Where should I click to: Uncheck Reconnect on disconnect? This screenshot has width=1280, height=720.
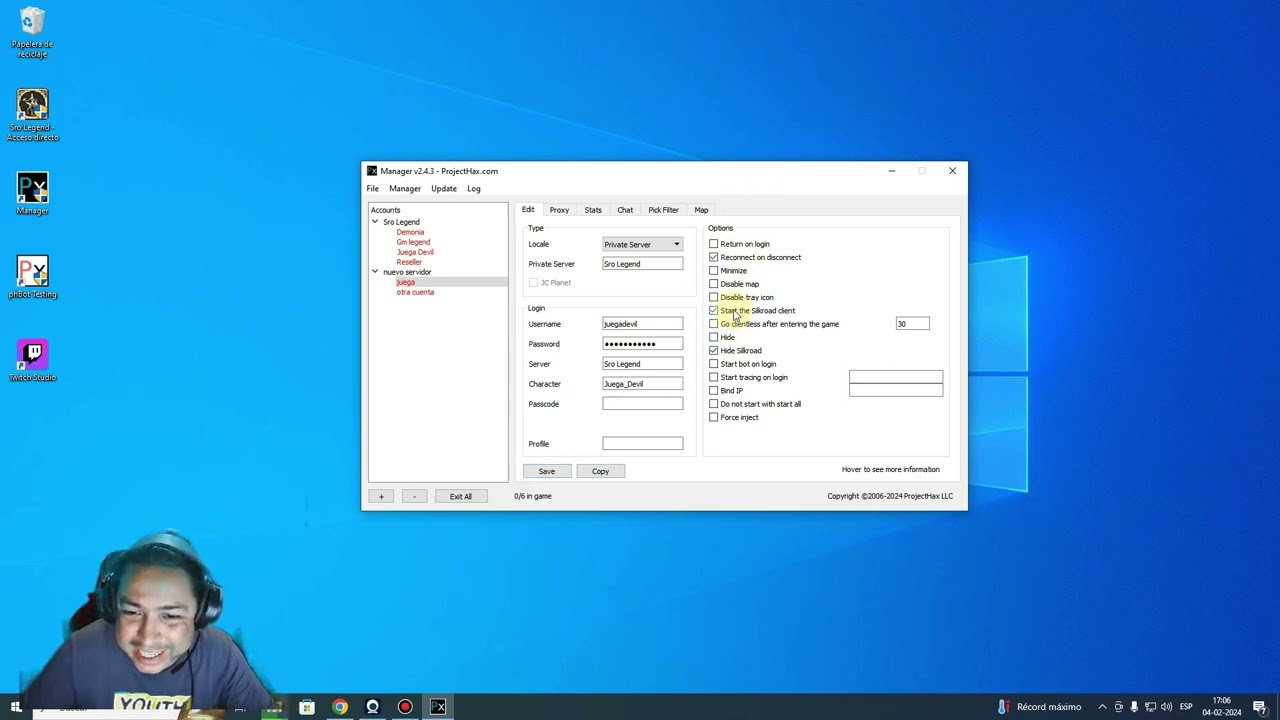713,257
